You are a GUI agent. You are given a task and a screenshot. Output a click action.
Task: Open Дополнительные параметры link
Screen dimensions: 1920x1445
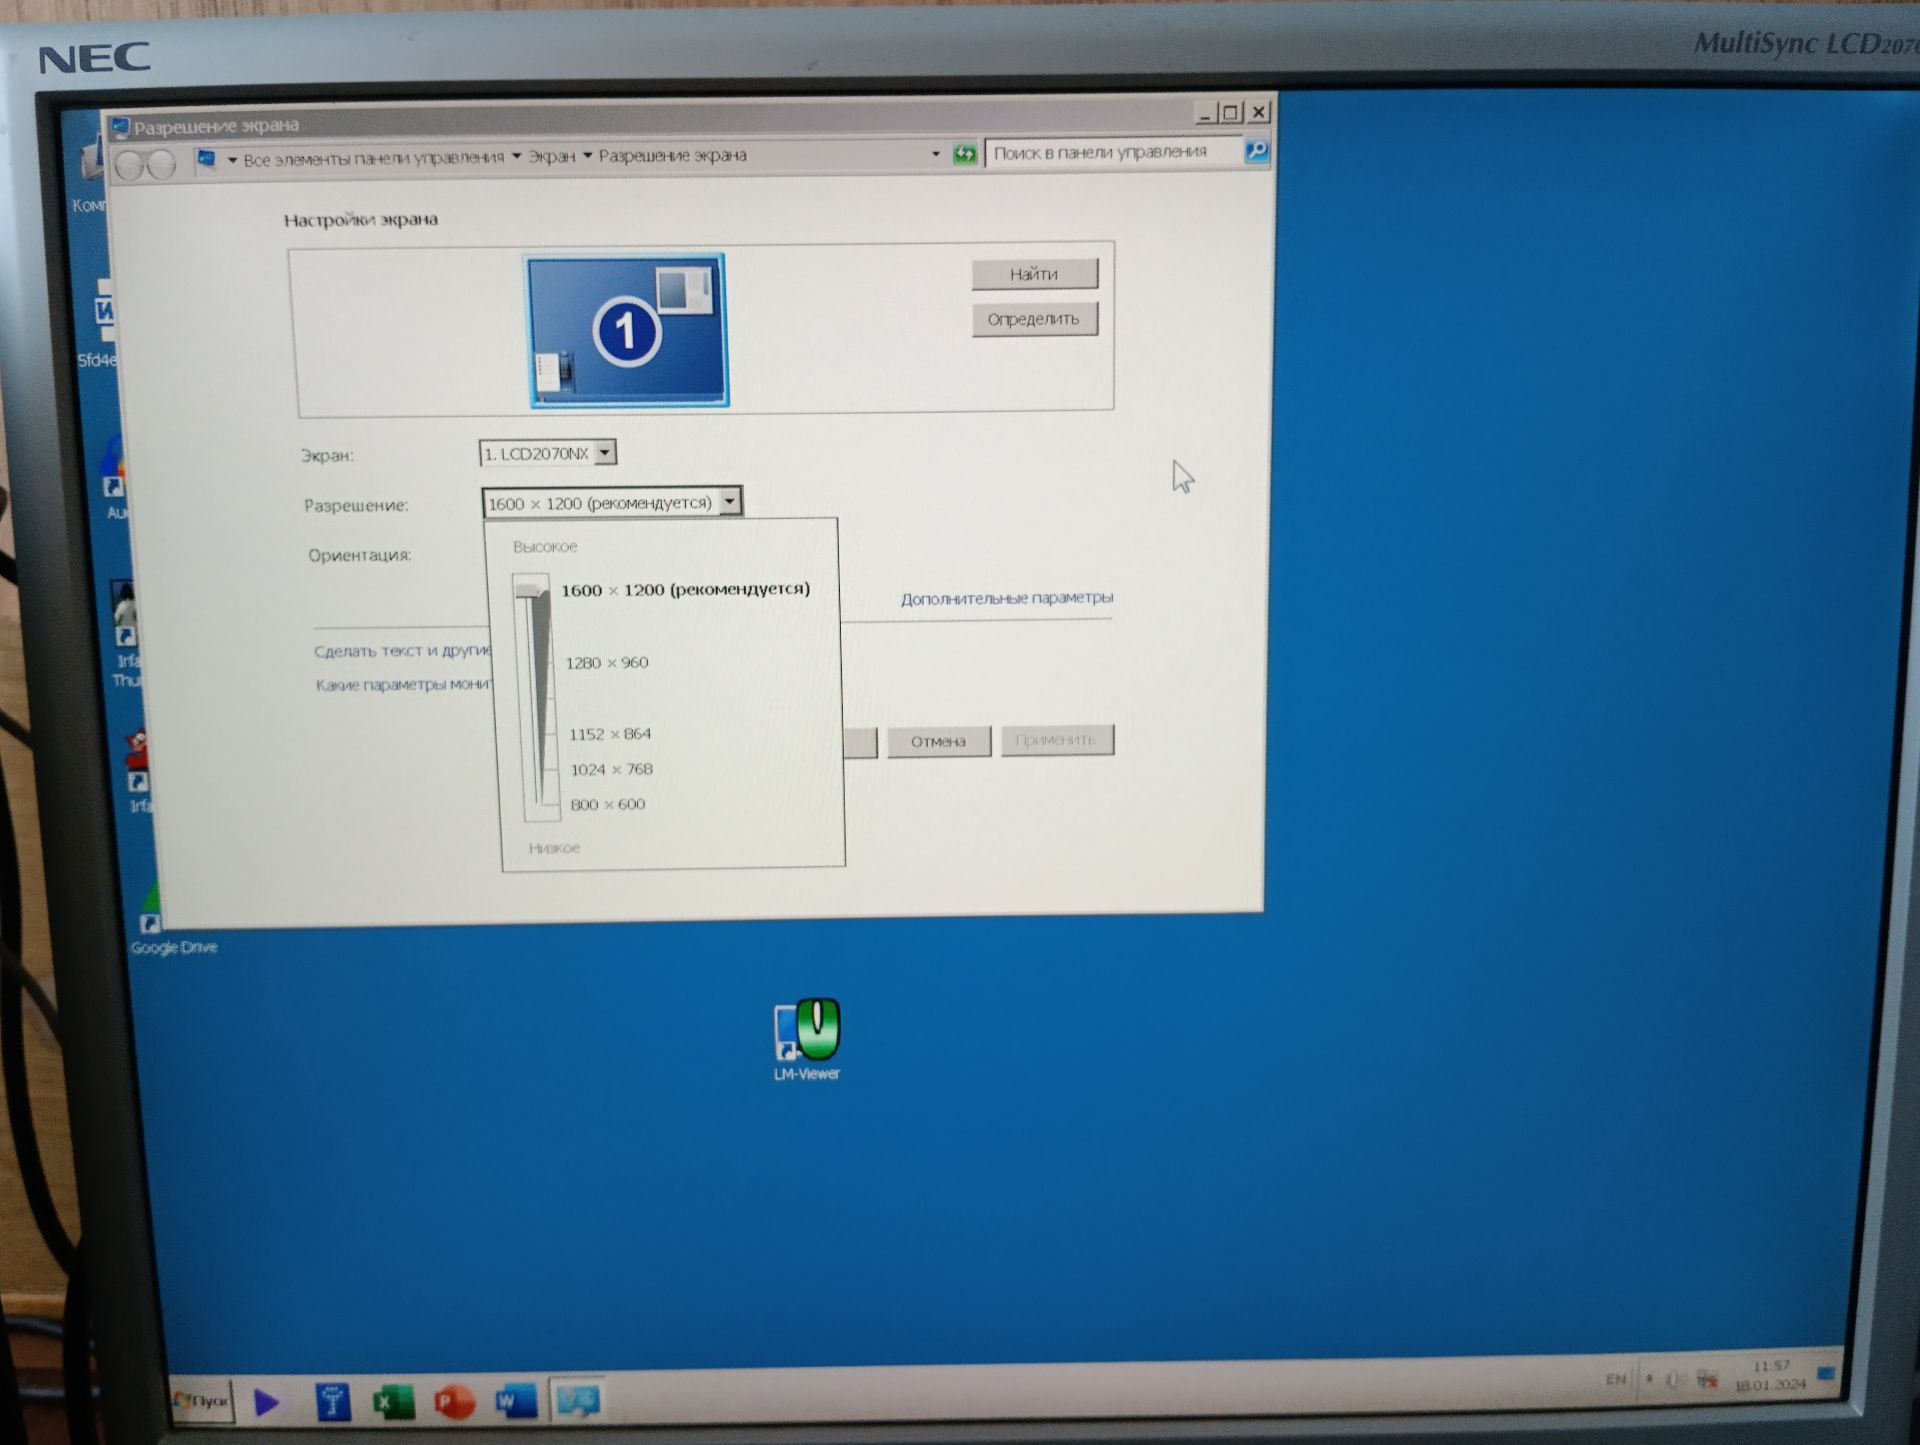[1006, 598]
